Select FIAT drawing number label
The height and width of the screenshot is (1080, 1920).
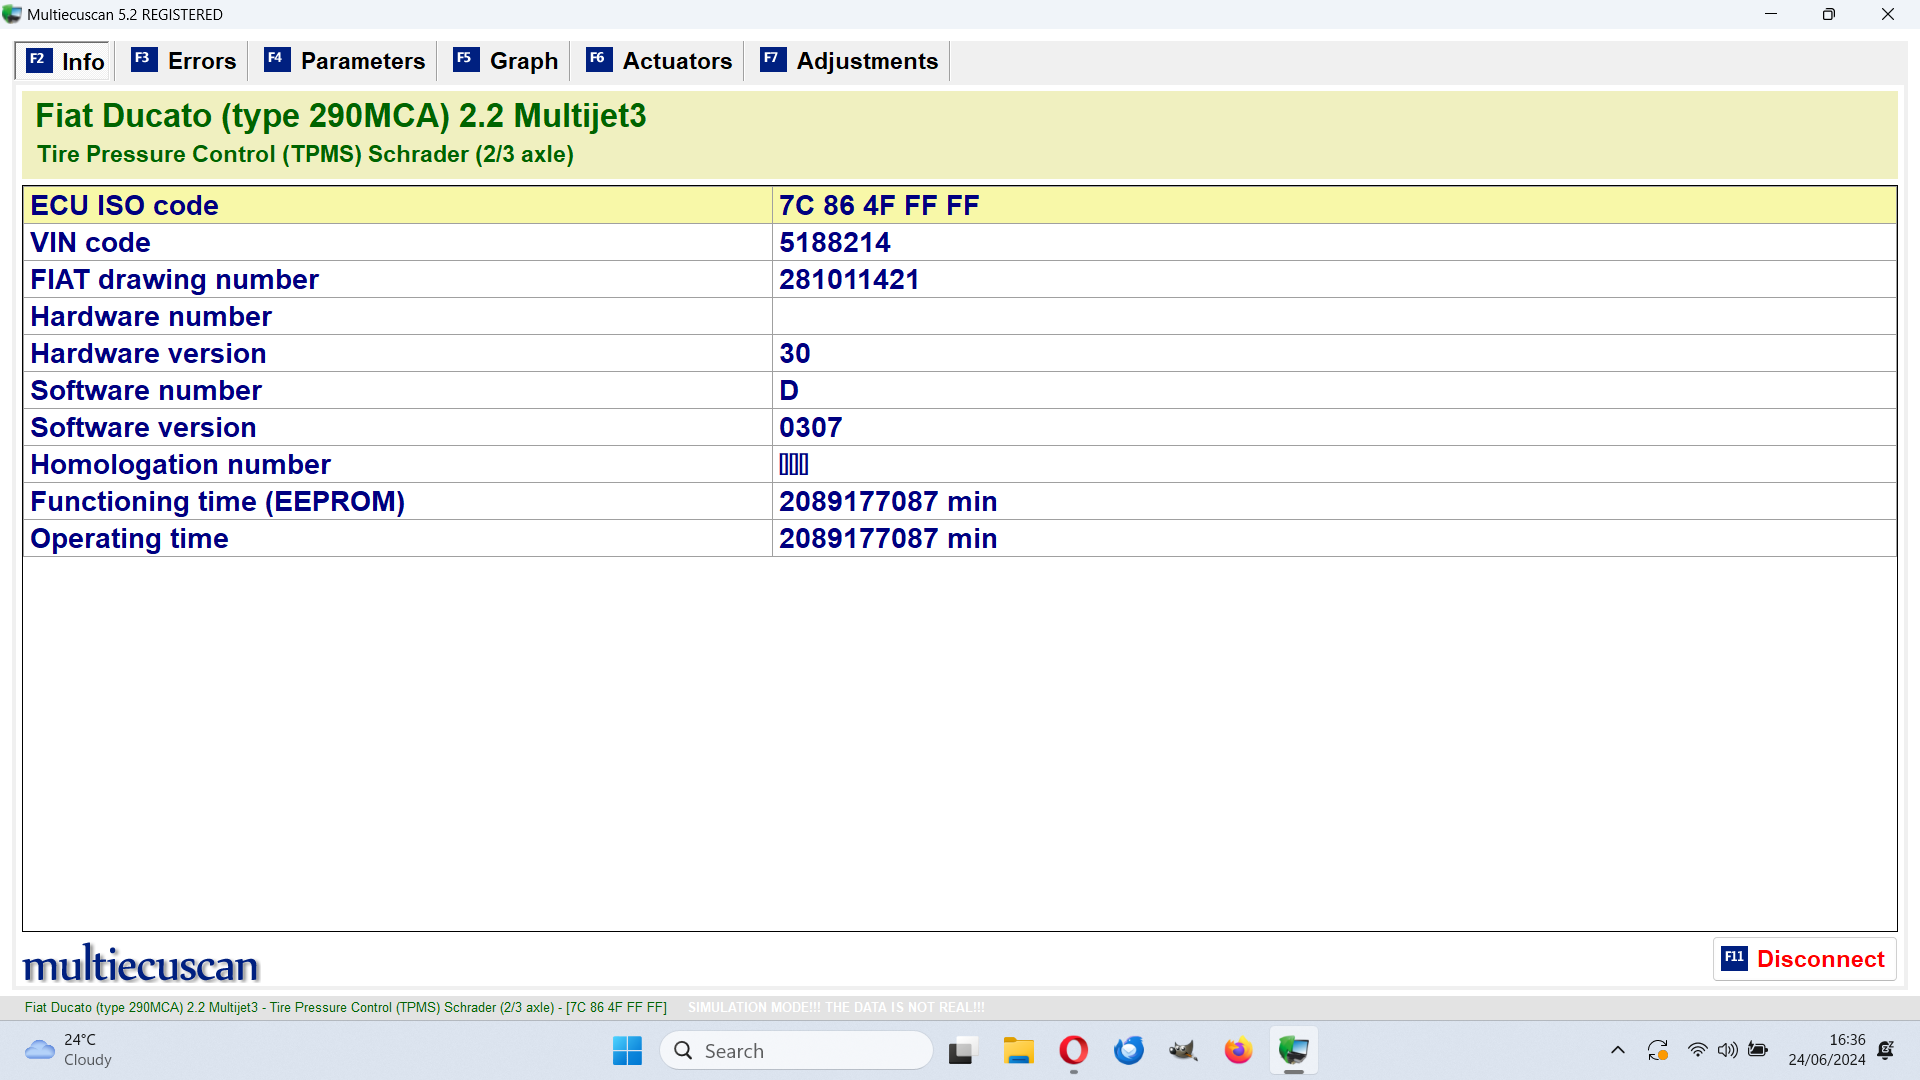(174, 279)
